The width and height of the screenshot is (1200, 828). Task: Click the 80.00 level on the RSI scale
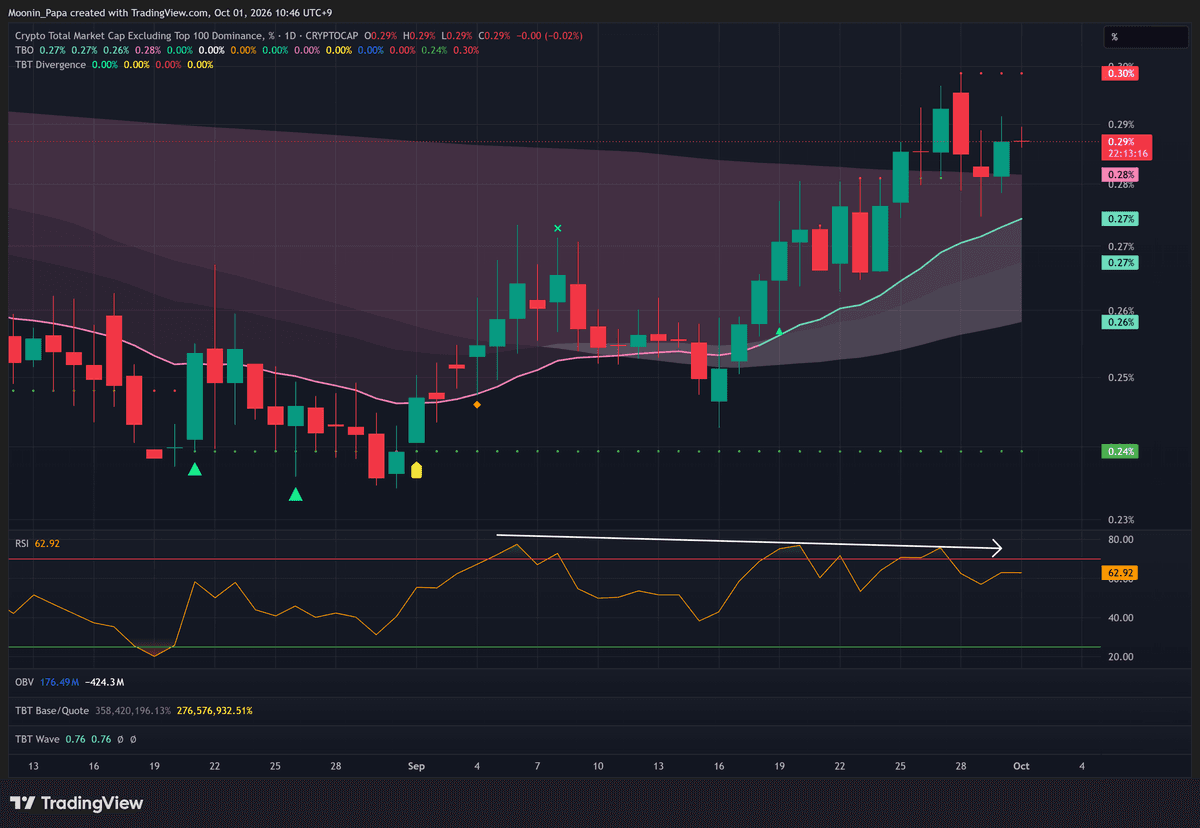(1121, 540)
